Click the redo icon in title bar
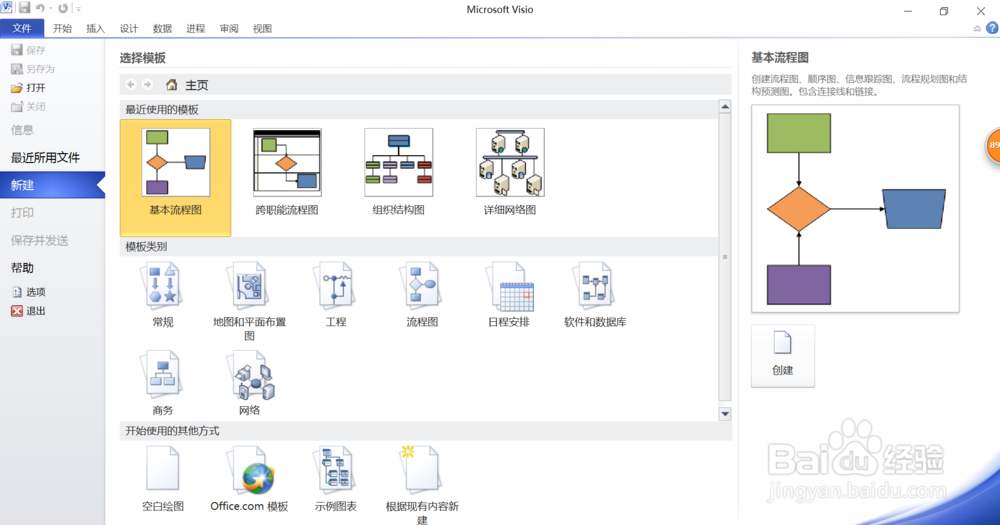Viewport: 1000px width, 525px height. [x=62, y=8]
